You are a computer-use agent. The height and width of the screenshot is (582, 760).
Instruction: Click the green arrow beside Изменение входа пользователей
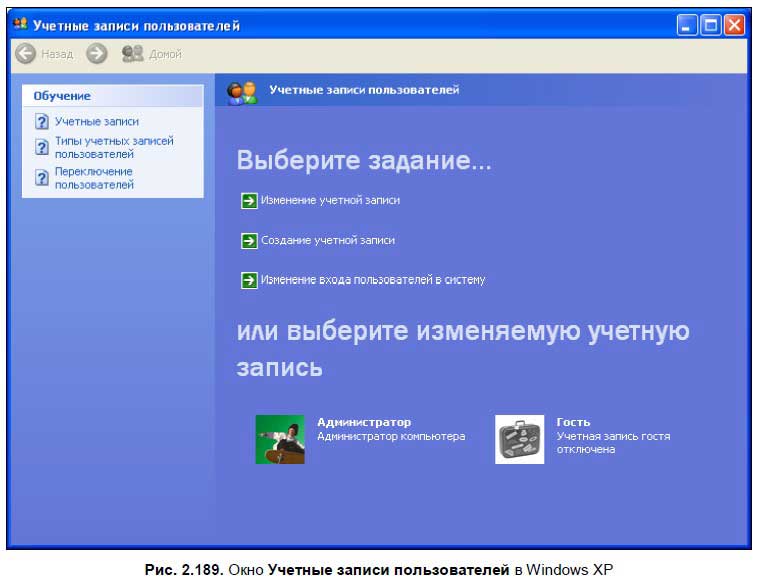click(249, 280)
